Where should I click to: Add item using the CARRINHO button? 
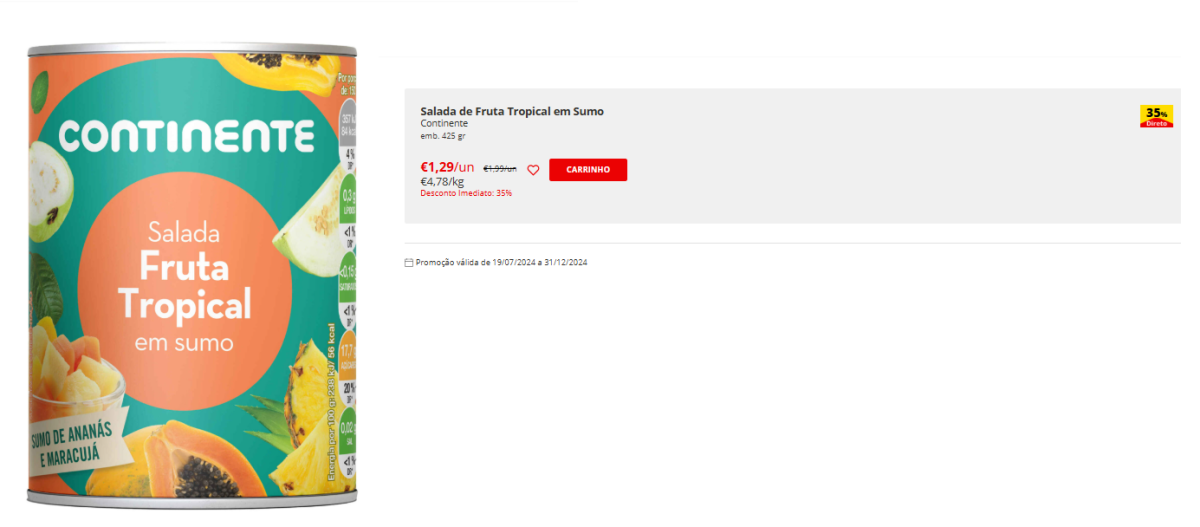click(x=588, y=170)
